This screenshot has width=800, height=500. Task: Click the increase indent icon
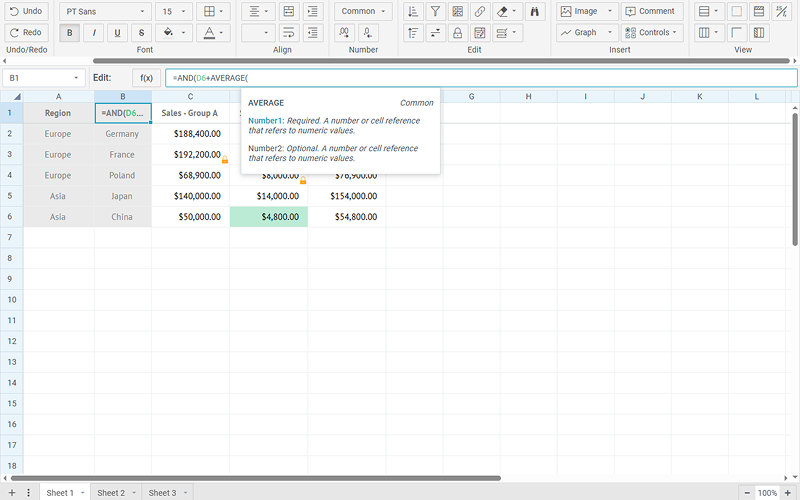click(x=313, y=11)
